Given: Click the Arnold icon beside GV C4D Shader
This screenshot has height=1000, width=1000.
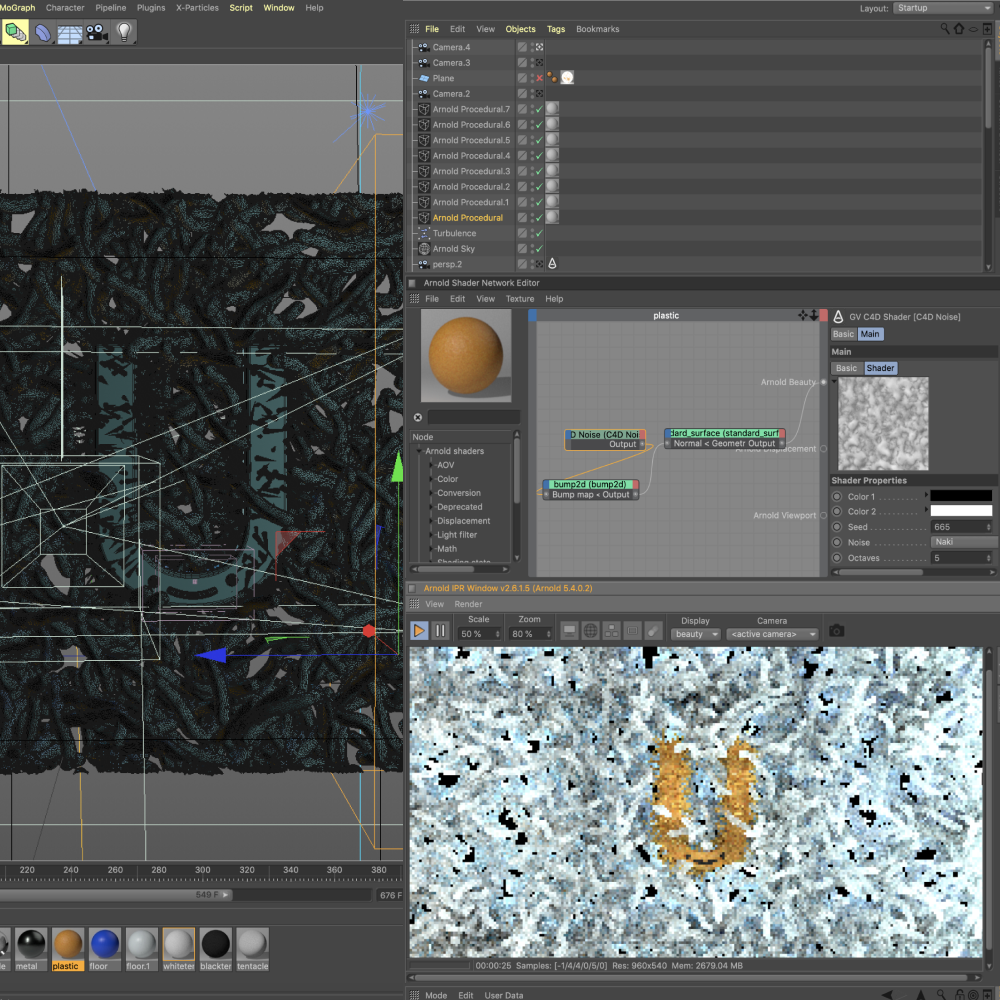Looking at the screenshot, I should click(x=839, y=316).
